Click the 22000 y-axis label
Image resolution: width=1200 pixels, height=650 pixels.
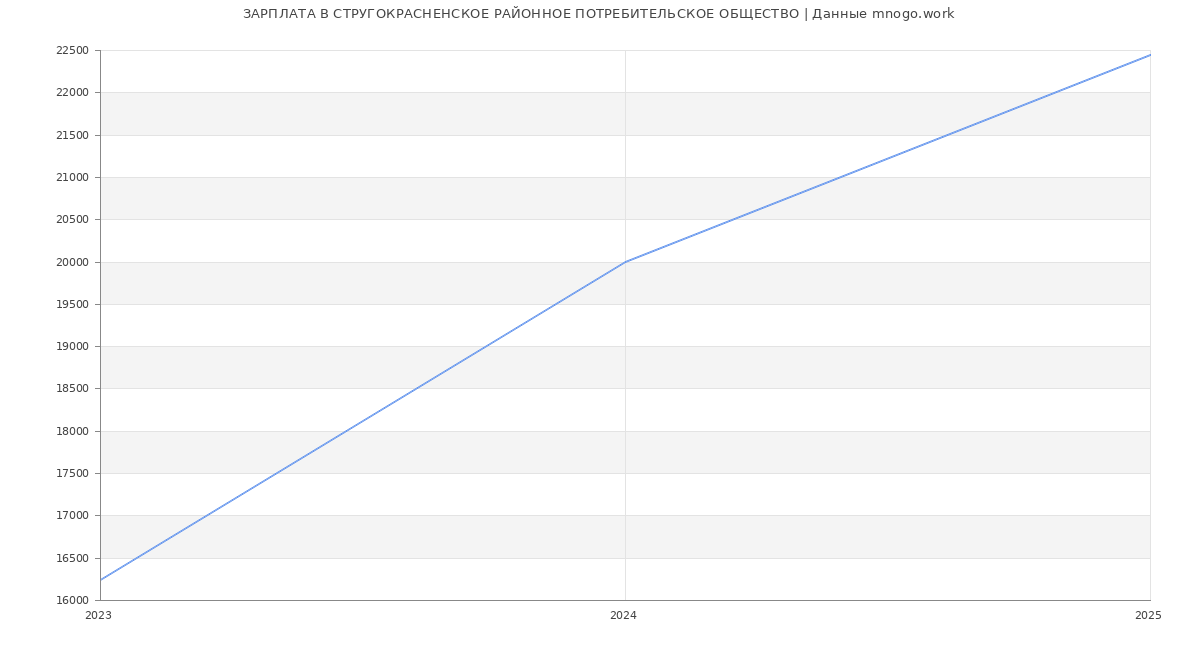[x=72, y=93]
